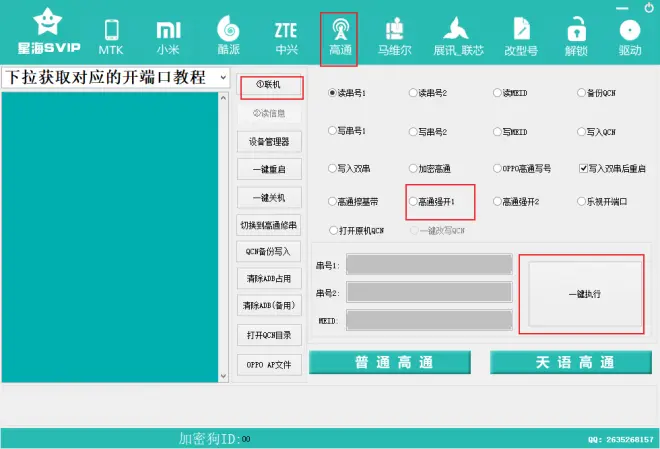Select 高通强开1 radio option
660x449 pixels.
pyautogui.click(x=432, y=202)
